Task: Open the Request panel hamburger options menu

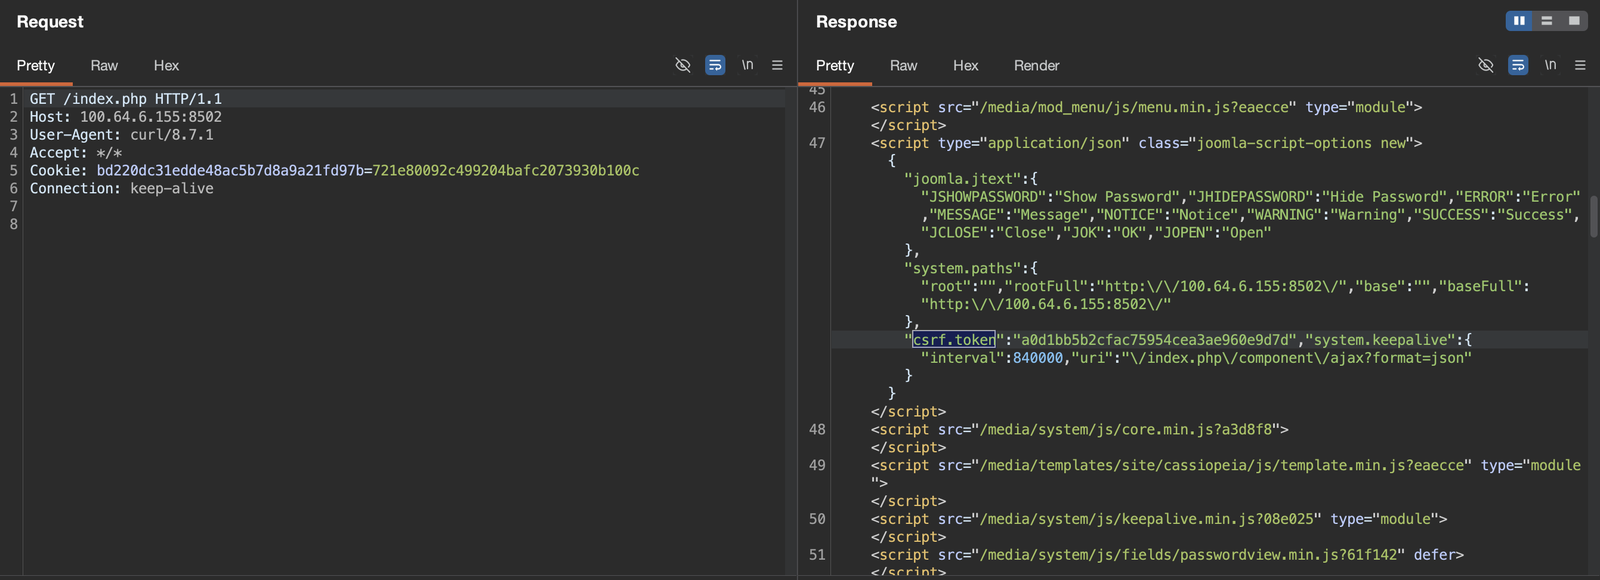Action: click(777, 65)
